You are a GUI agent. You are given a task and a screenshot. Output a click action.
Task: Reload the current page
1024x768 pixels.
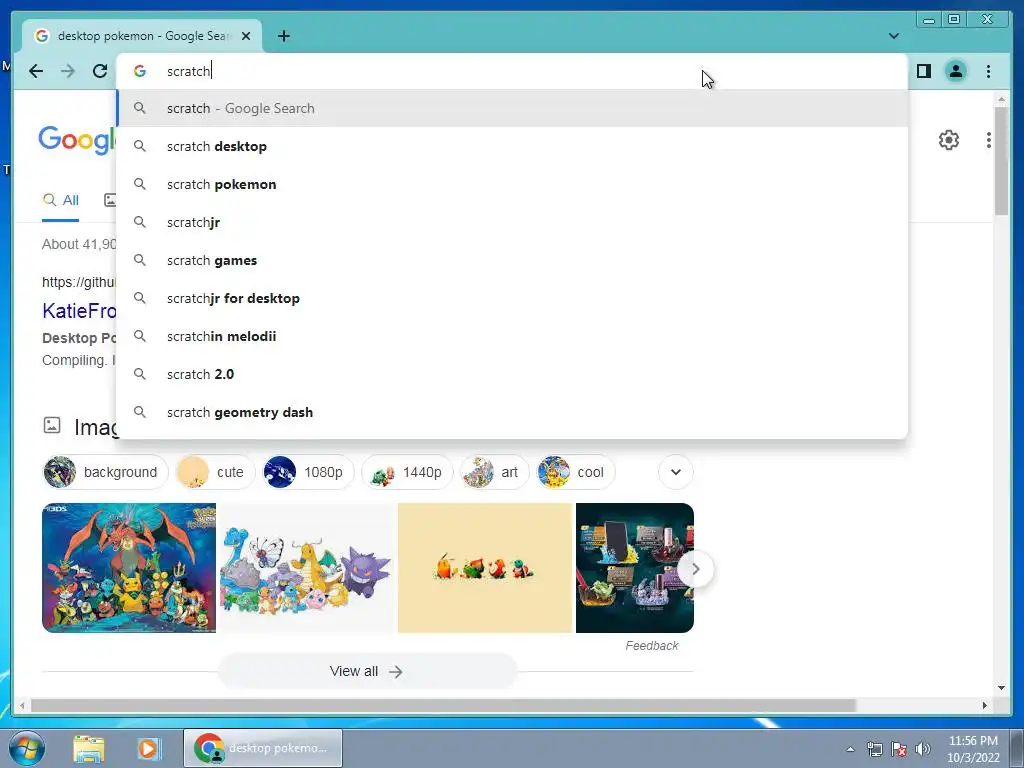coord(99,71)
